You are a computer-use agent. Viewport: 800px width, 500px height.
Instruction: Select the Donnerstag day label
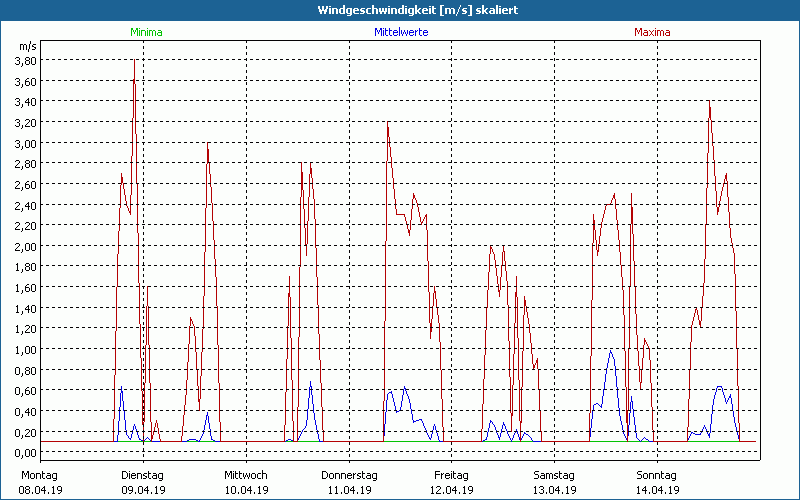click(349, 475)
